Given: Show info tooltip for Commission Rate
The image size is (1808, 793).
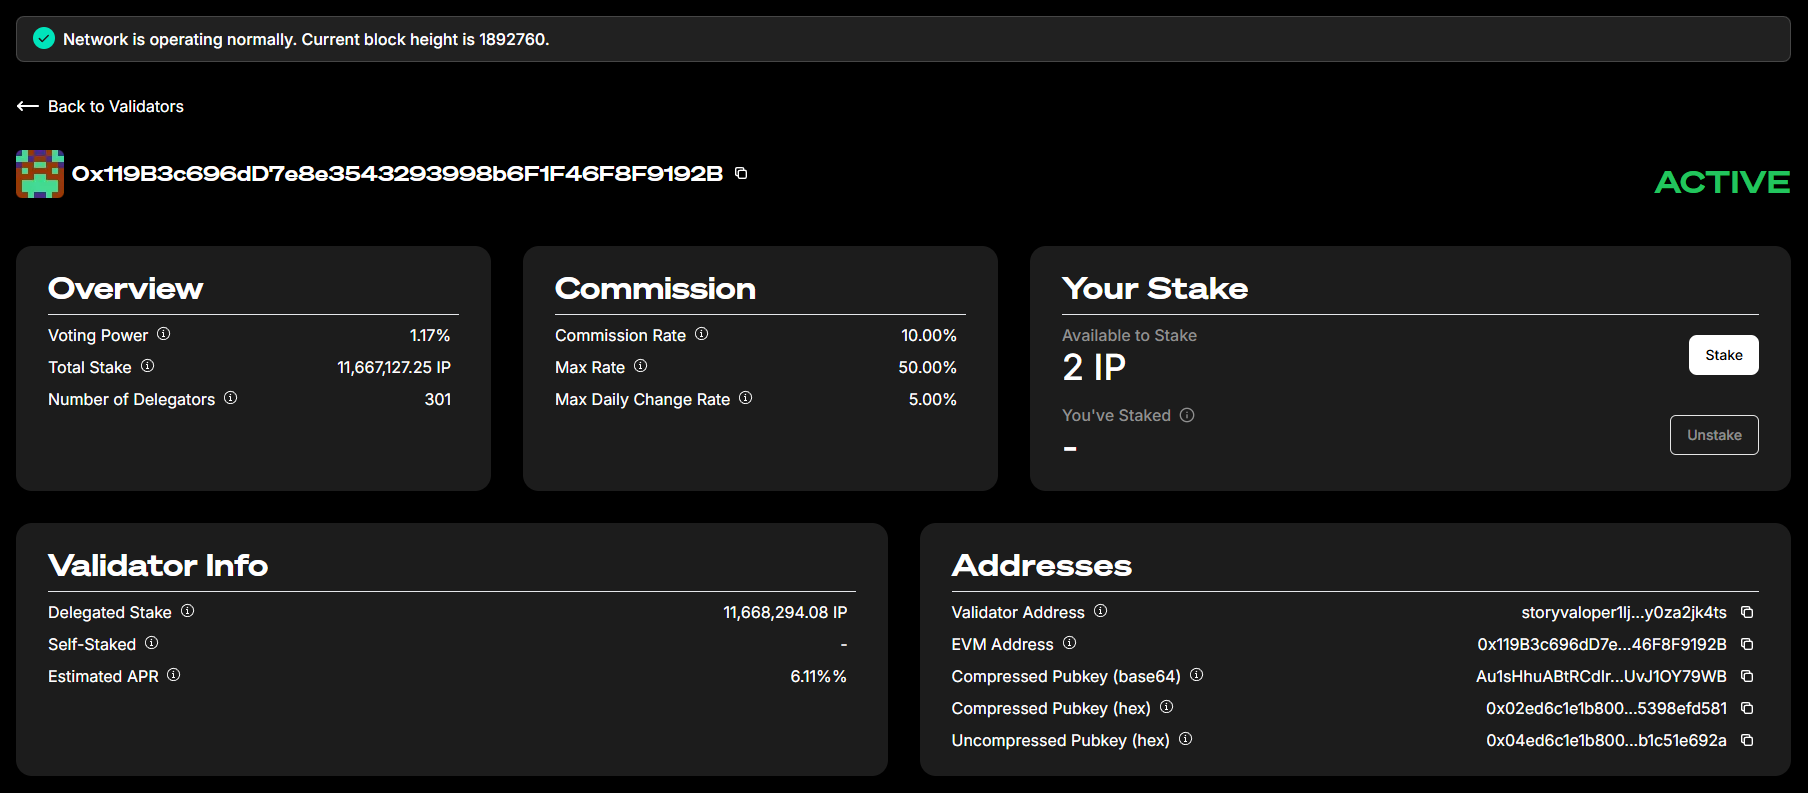Looking at the screenshot, I should click(x=702, y=334).
